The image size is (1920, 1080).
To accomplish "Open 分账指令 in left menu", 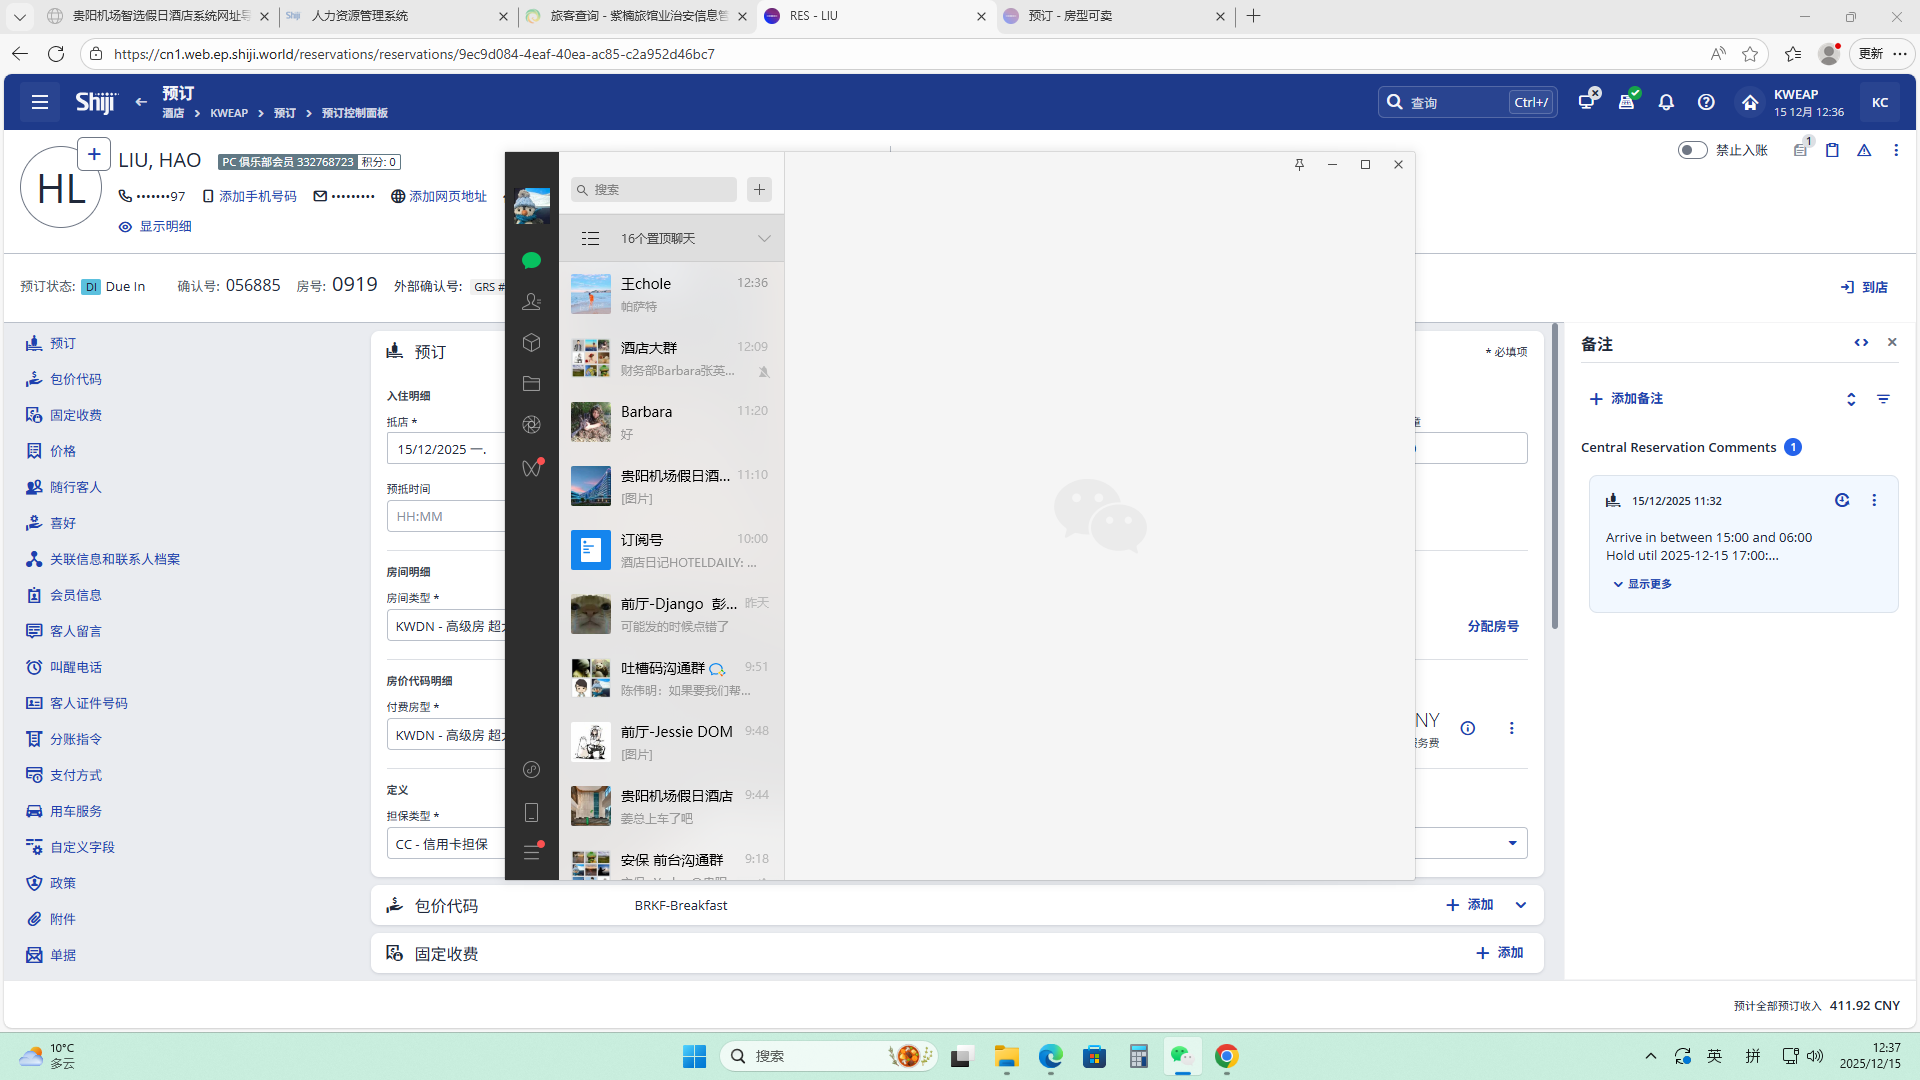I will [x=76, y=739].
